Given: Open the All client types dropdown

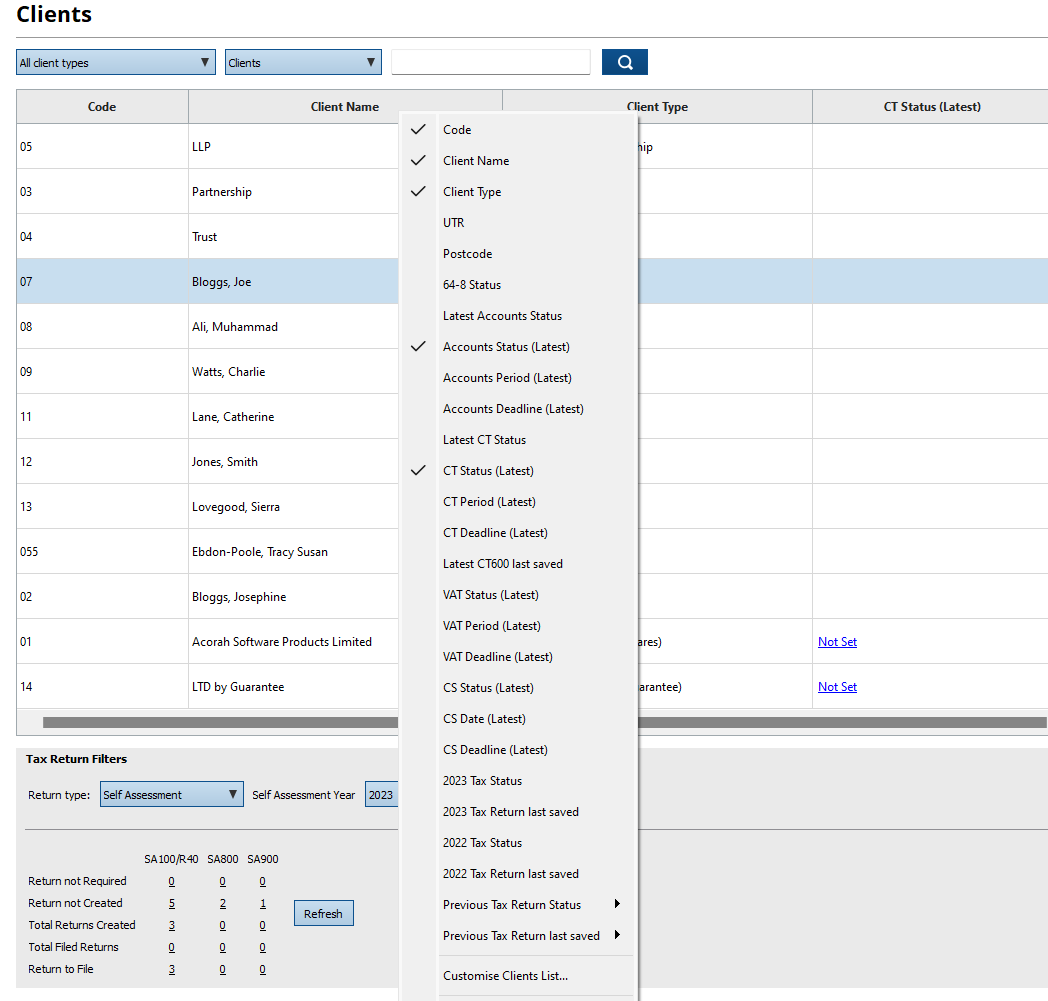Looking at the screenshot, I should point(115,63).
